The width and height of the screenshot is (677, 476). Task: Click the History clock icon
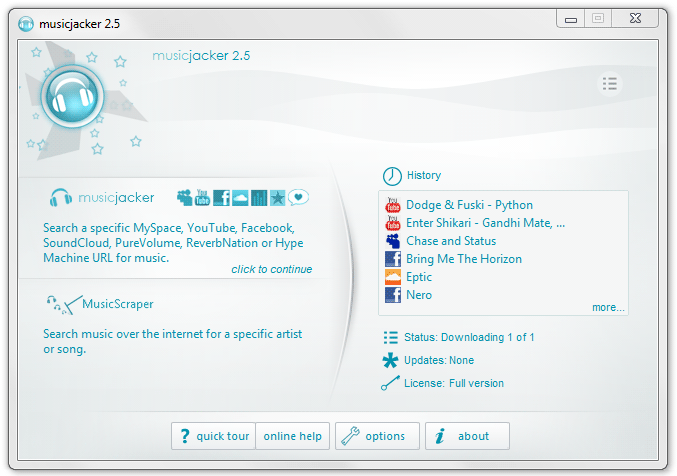pyautogui.click(x=392, y=176)
